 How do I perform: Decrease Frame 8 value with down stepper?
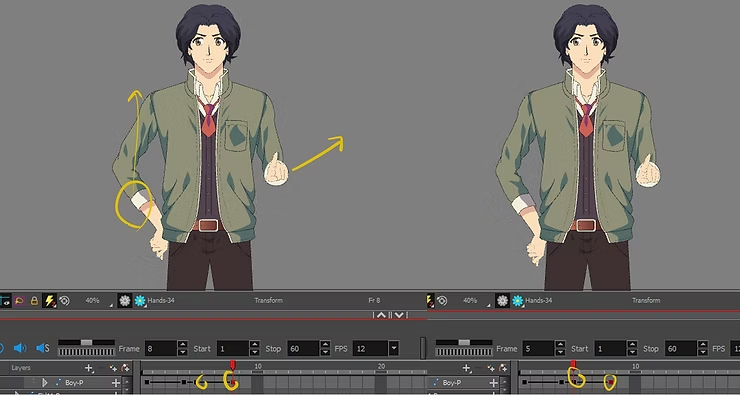(x=183, y=353)
